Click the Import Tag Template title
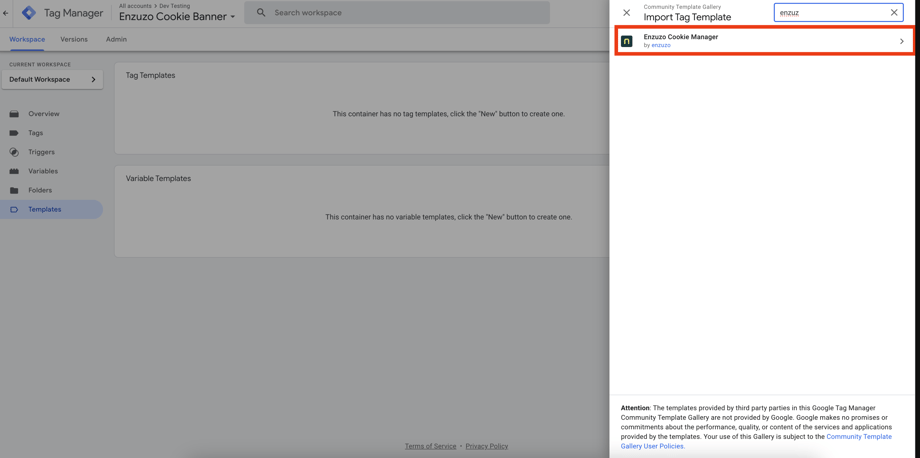920x458 pixels. [687, 17]
